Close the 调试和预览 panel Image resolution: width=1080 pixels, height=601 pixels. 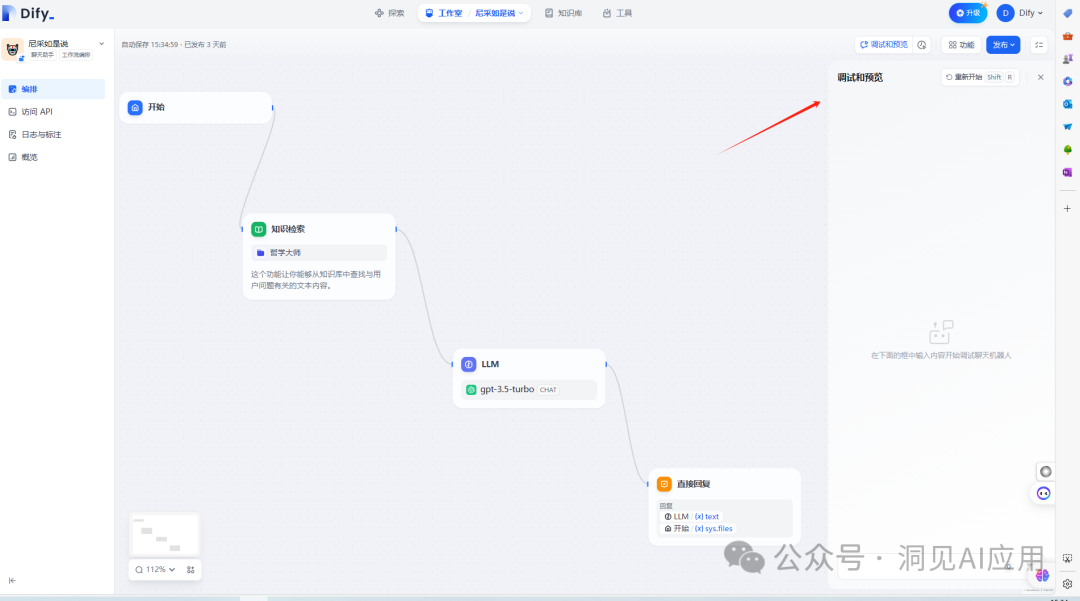coord(1040,77)
